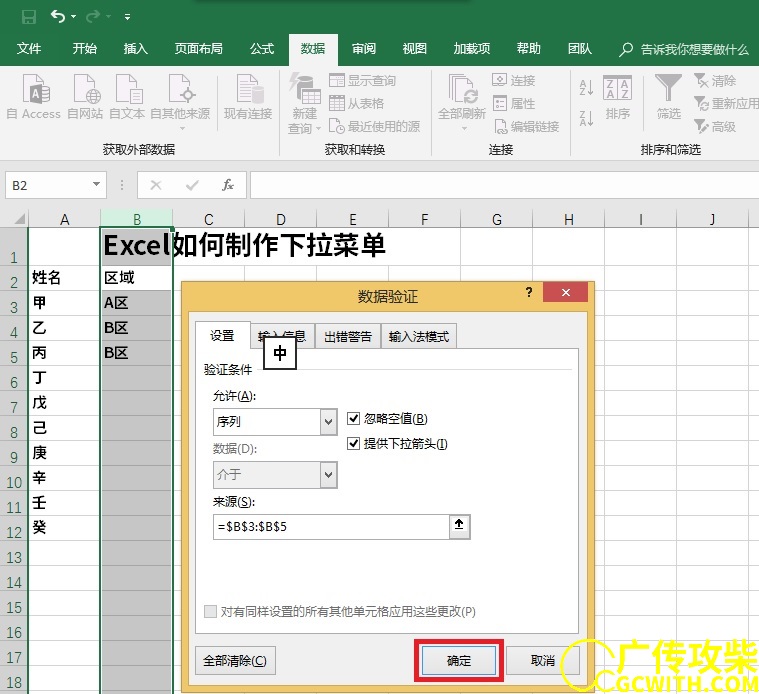The image size is (759, 694).
Task: Click Properties (属性) in ribbon
Action: pos(513,104)
